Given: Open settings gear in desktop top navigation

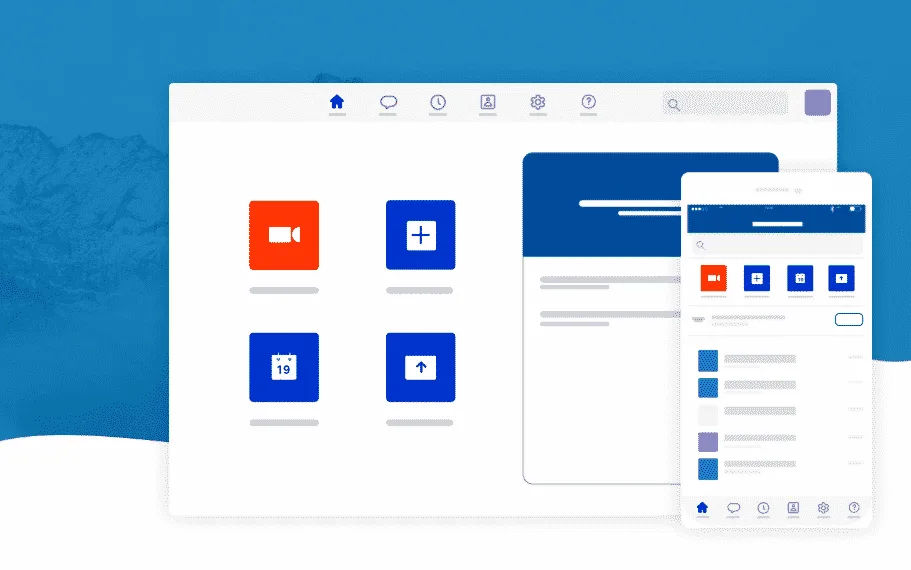Looking at the screenshot, I should [538, 102].
